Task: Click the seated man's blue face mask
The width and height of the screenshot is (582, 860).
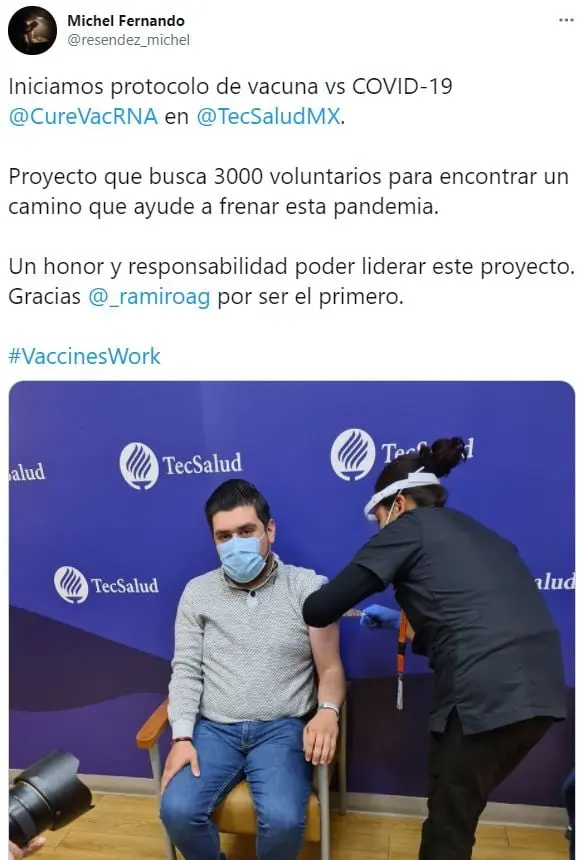Action: [242, 558]
